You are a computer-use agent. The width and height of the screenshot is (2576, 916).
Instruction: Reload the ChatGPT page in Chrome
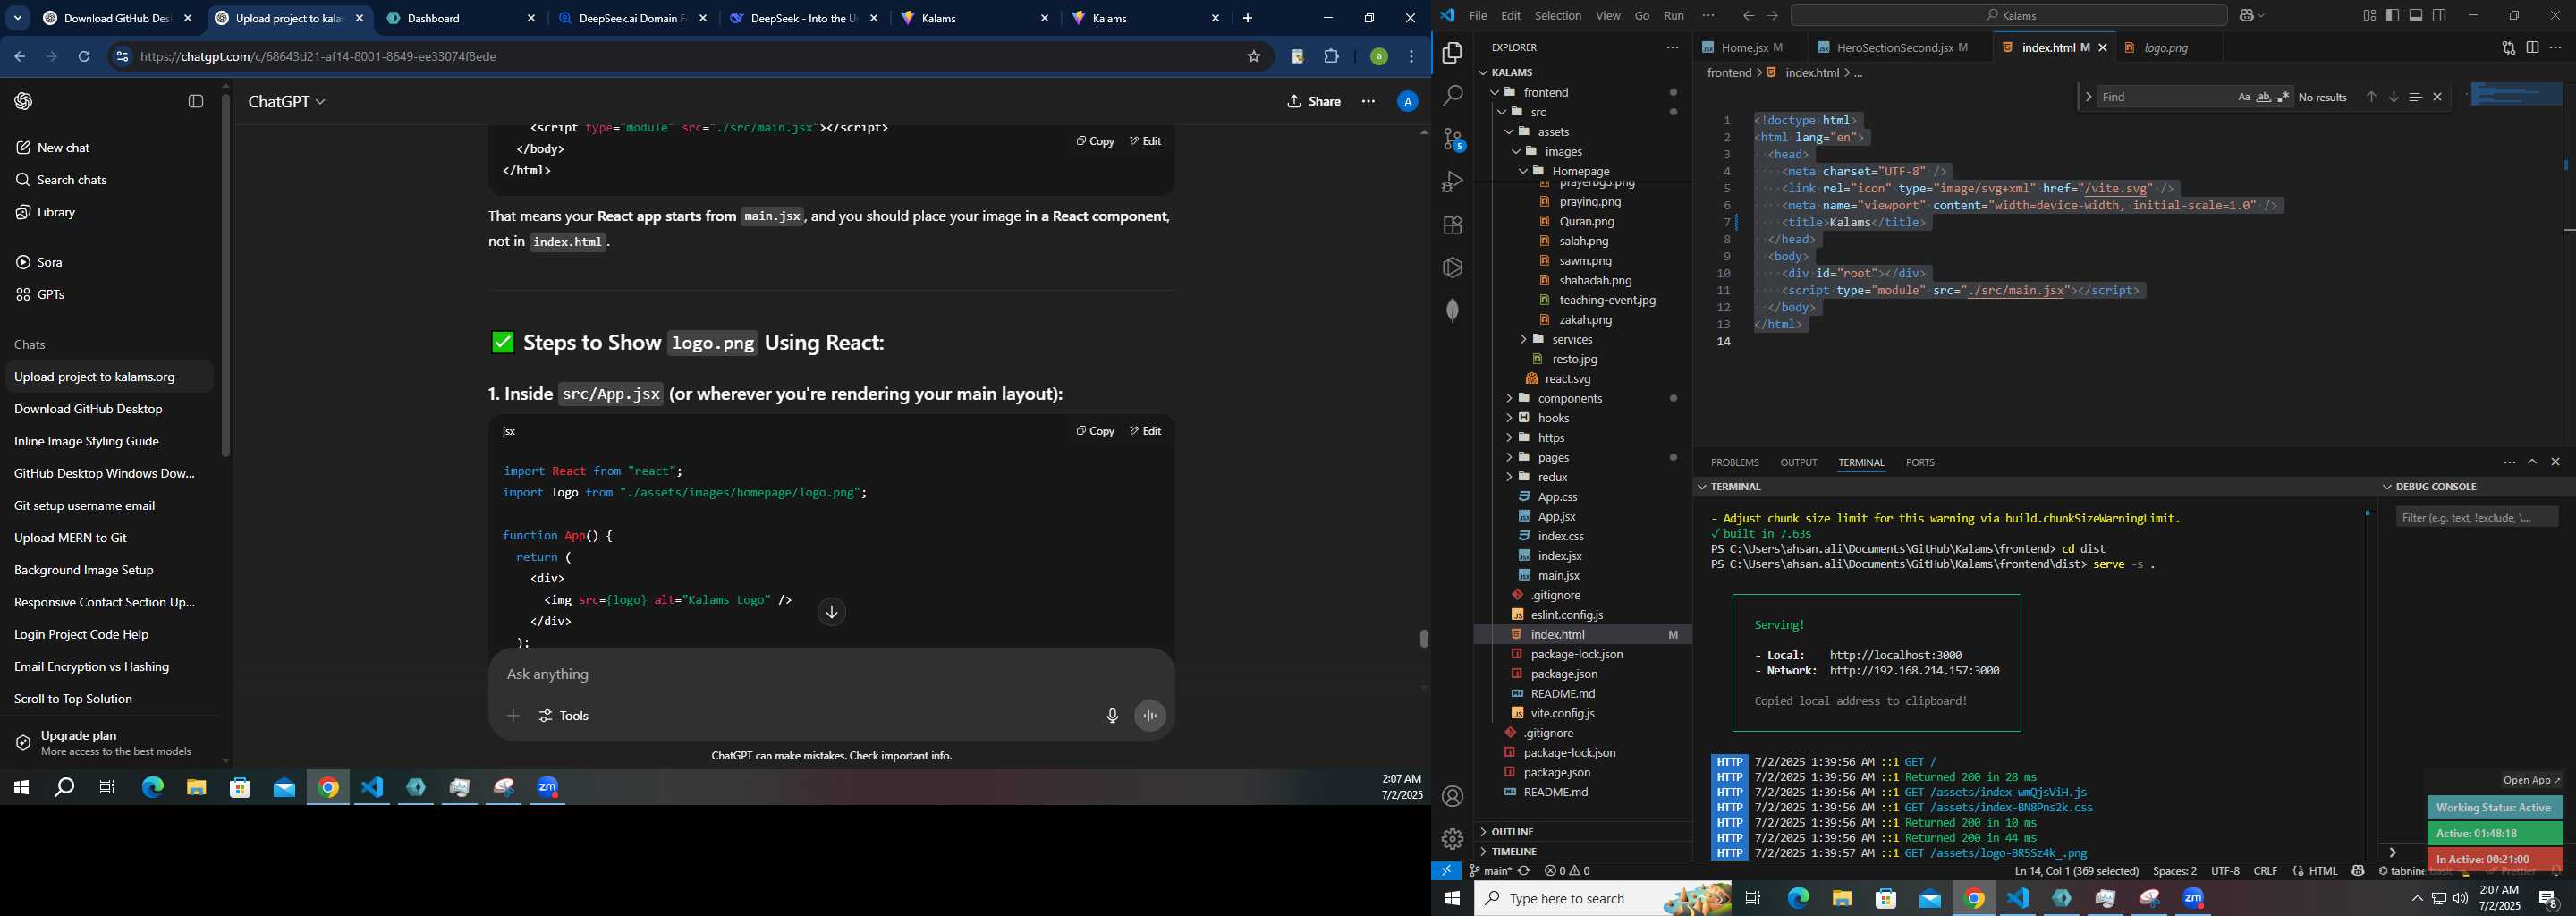pyautogui.click(x=84, y=57)
